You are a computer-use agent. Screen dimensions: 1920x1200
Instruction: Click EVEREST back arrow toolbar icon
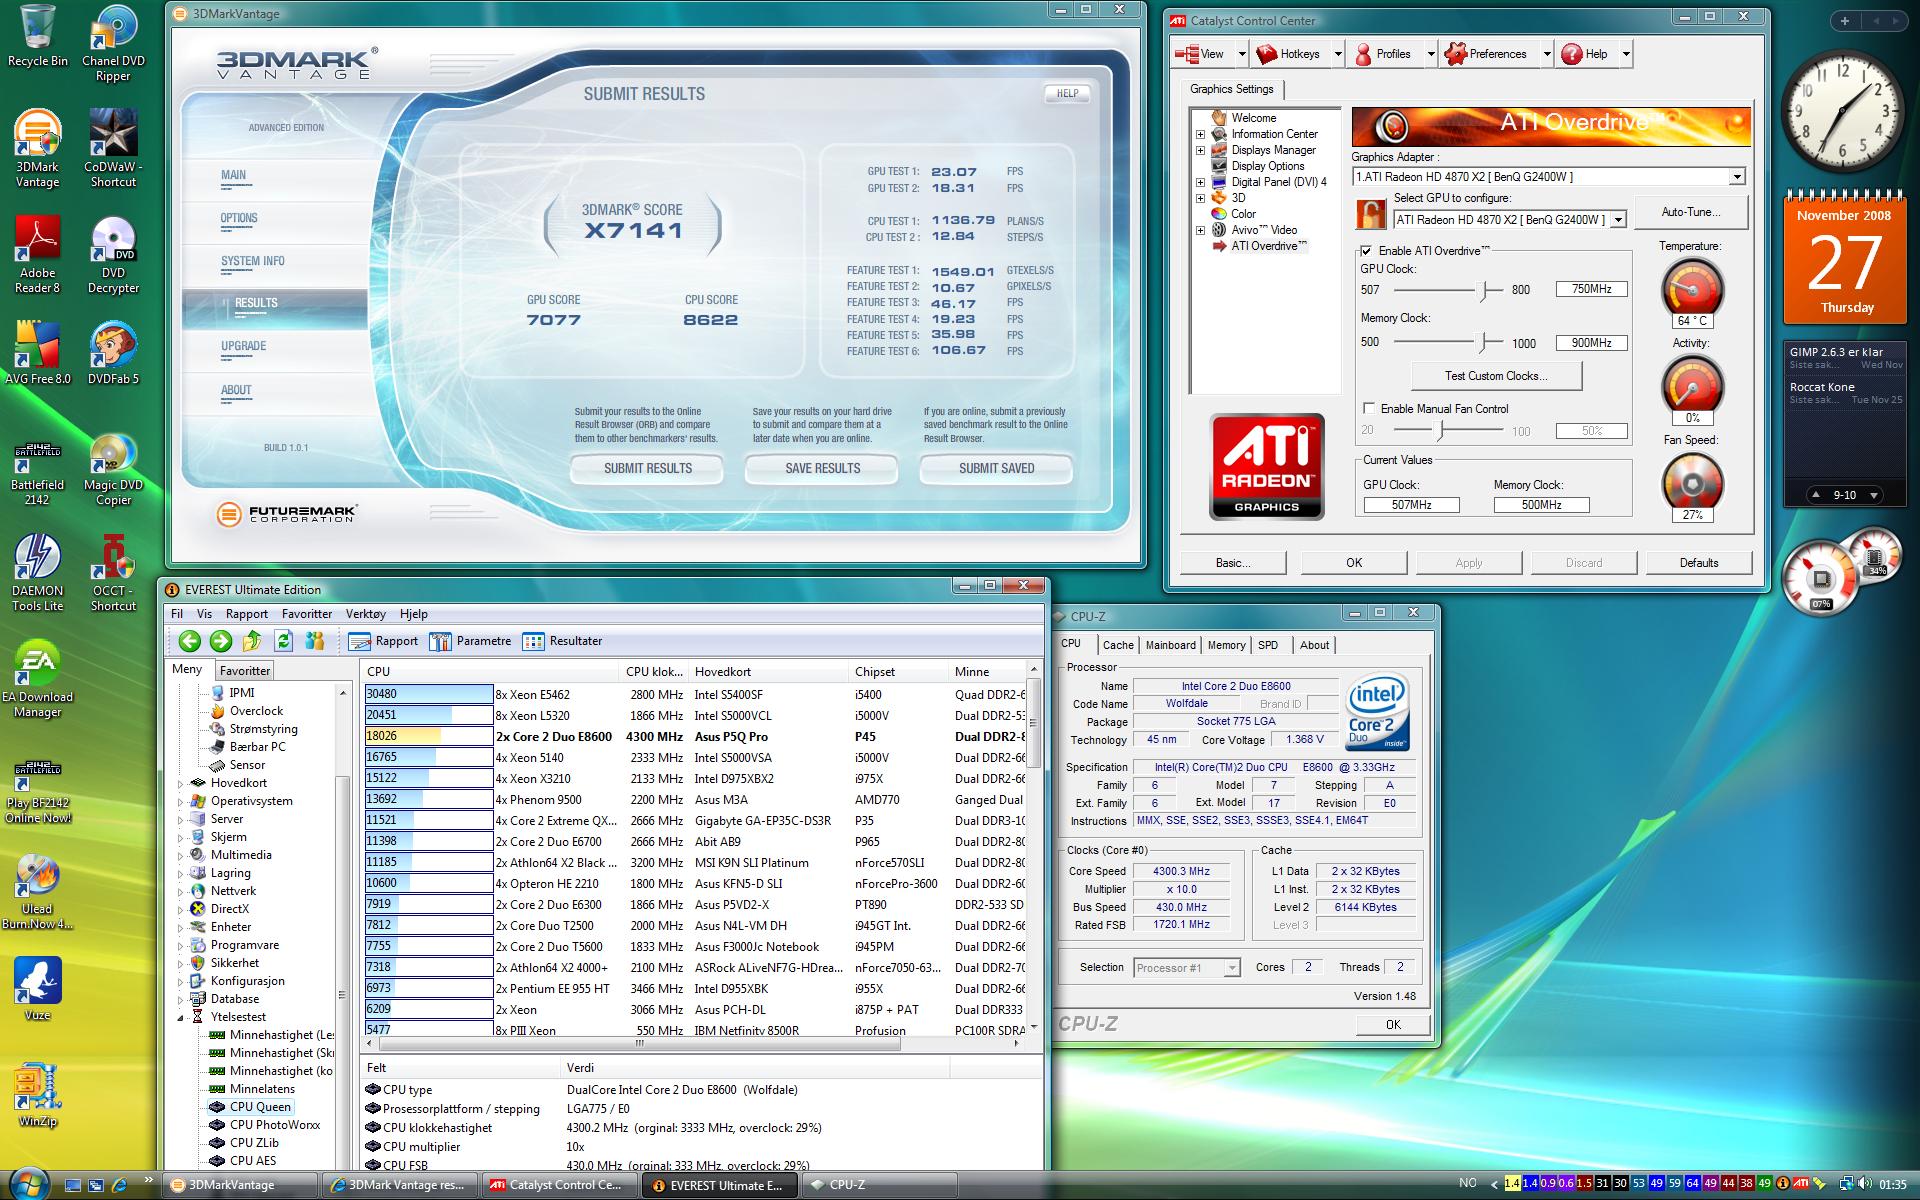[x=189, y=641]
